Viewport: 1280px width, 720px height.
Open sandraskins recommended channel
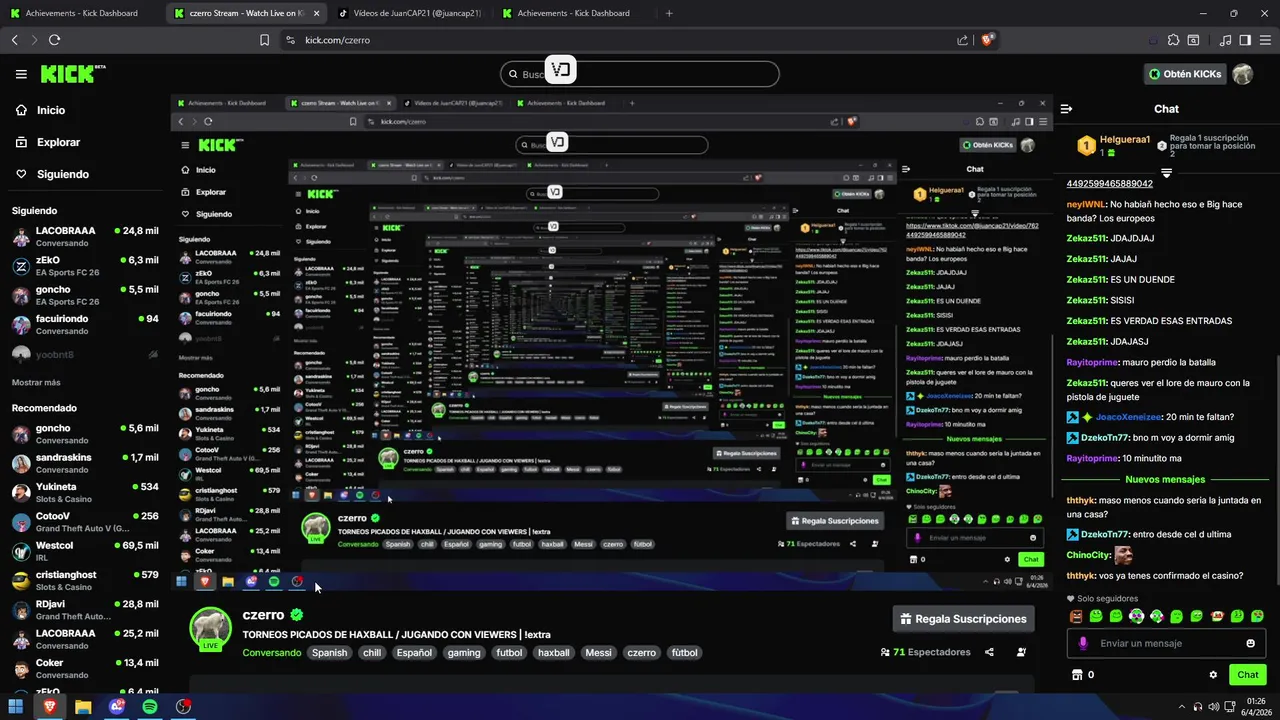tap(85, 463)
